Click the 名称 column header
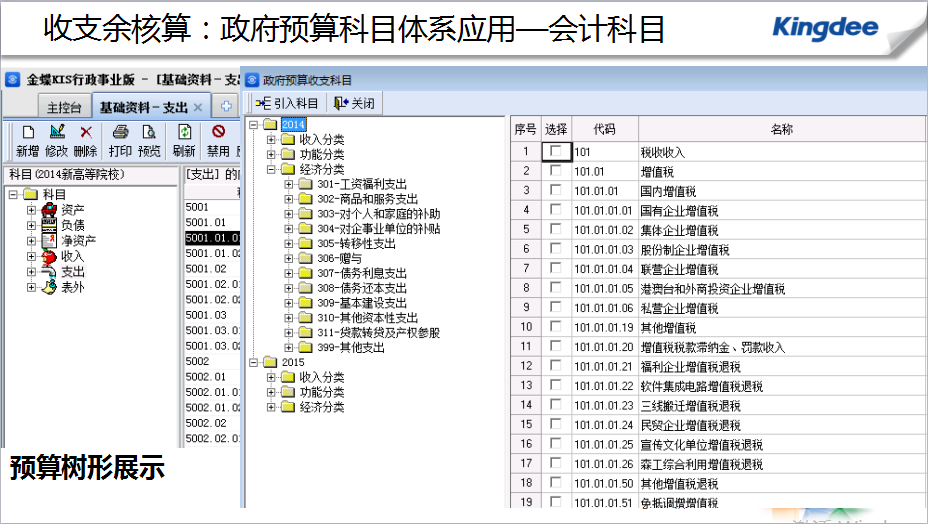The image size is (928, 524). [x=781, y=129]
